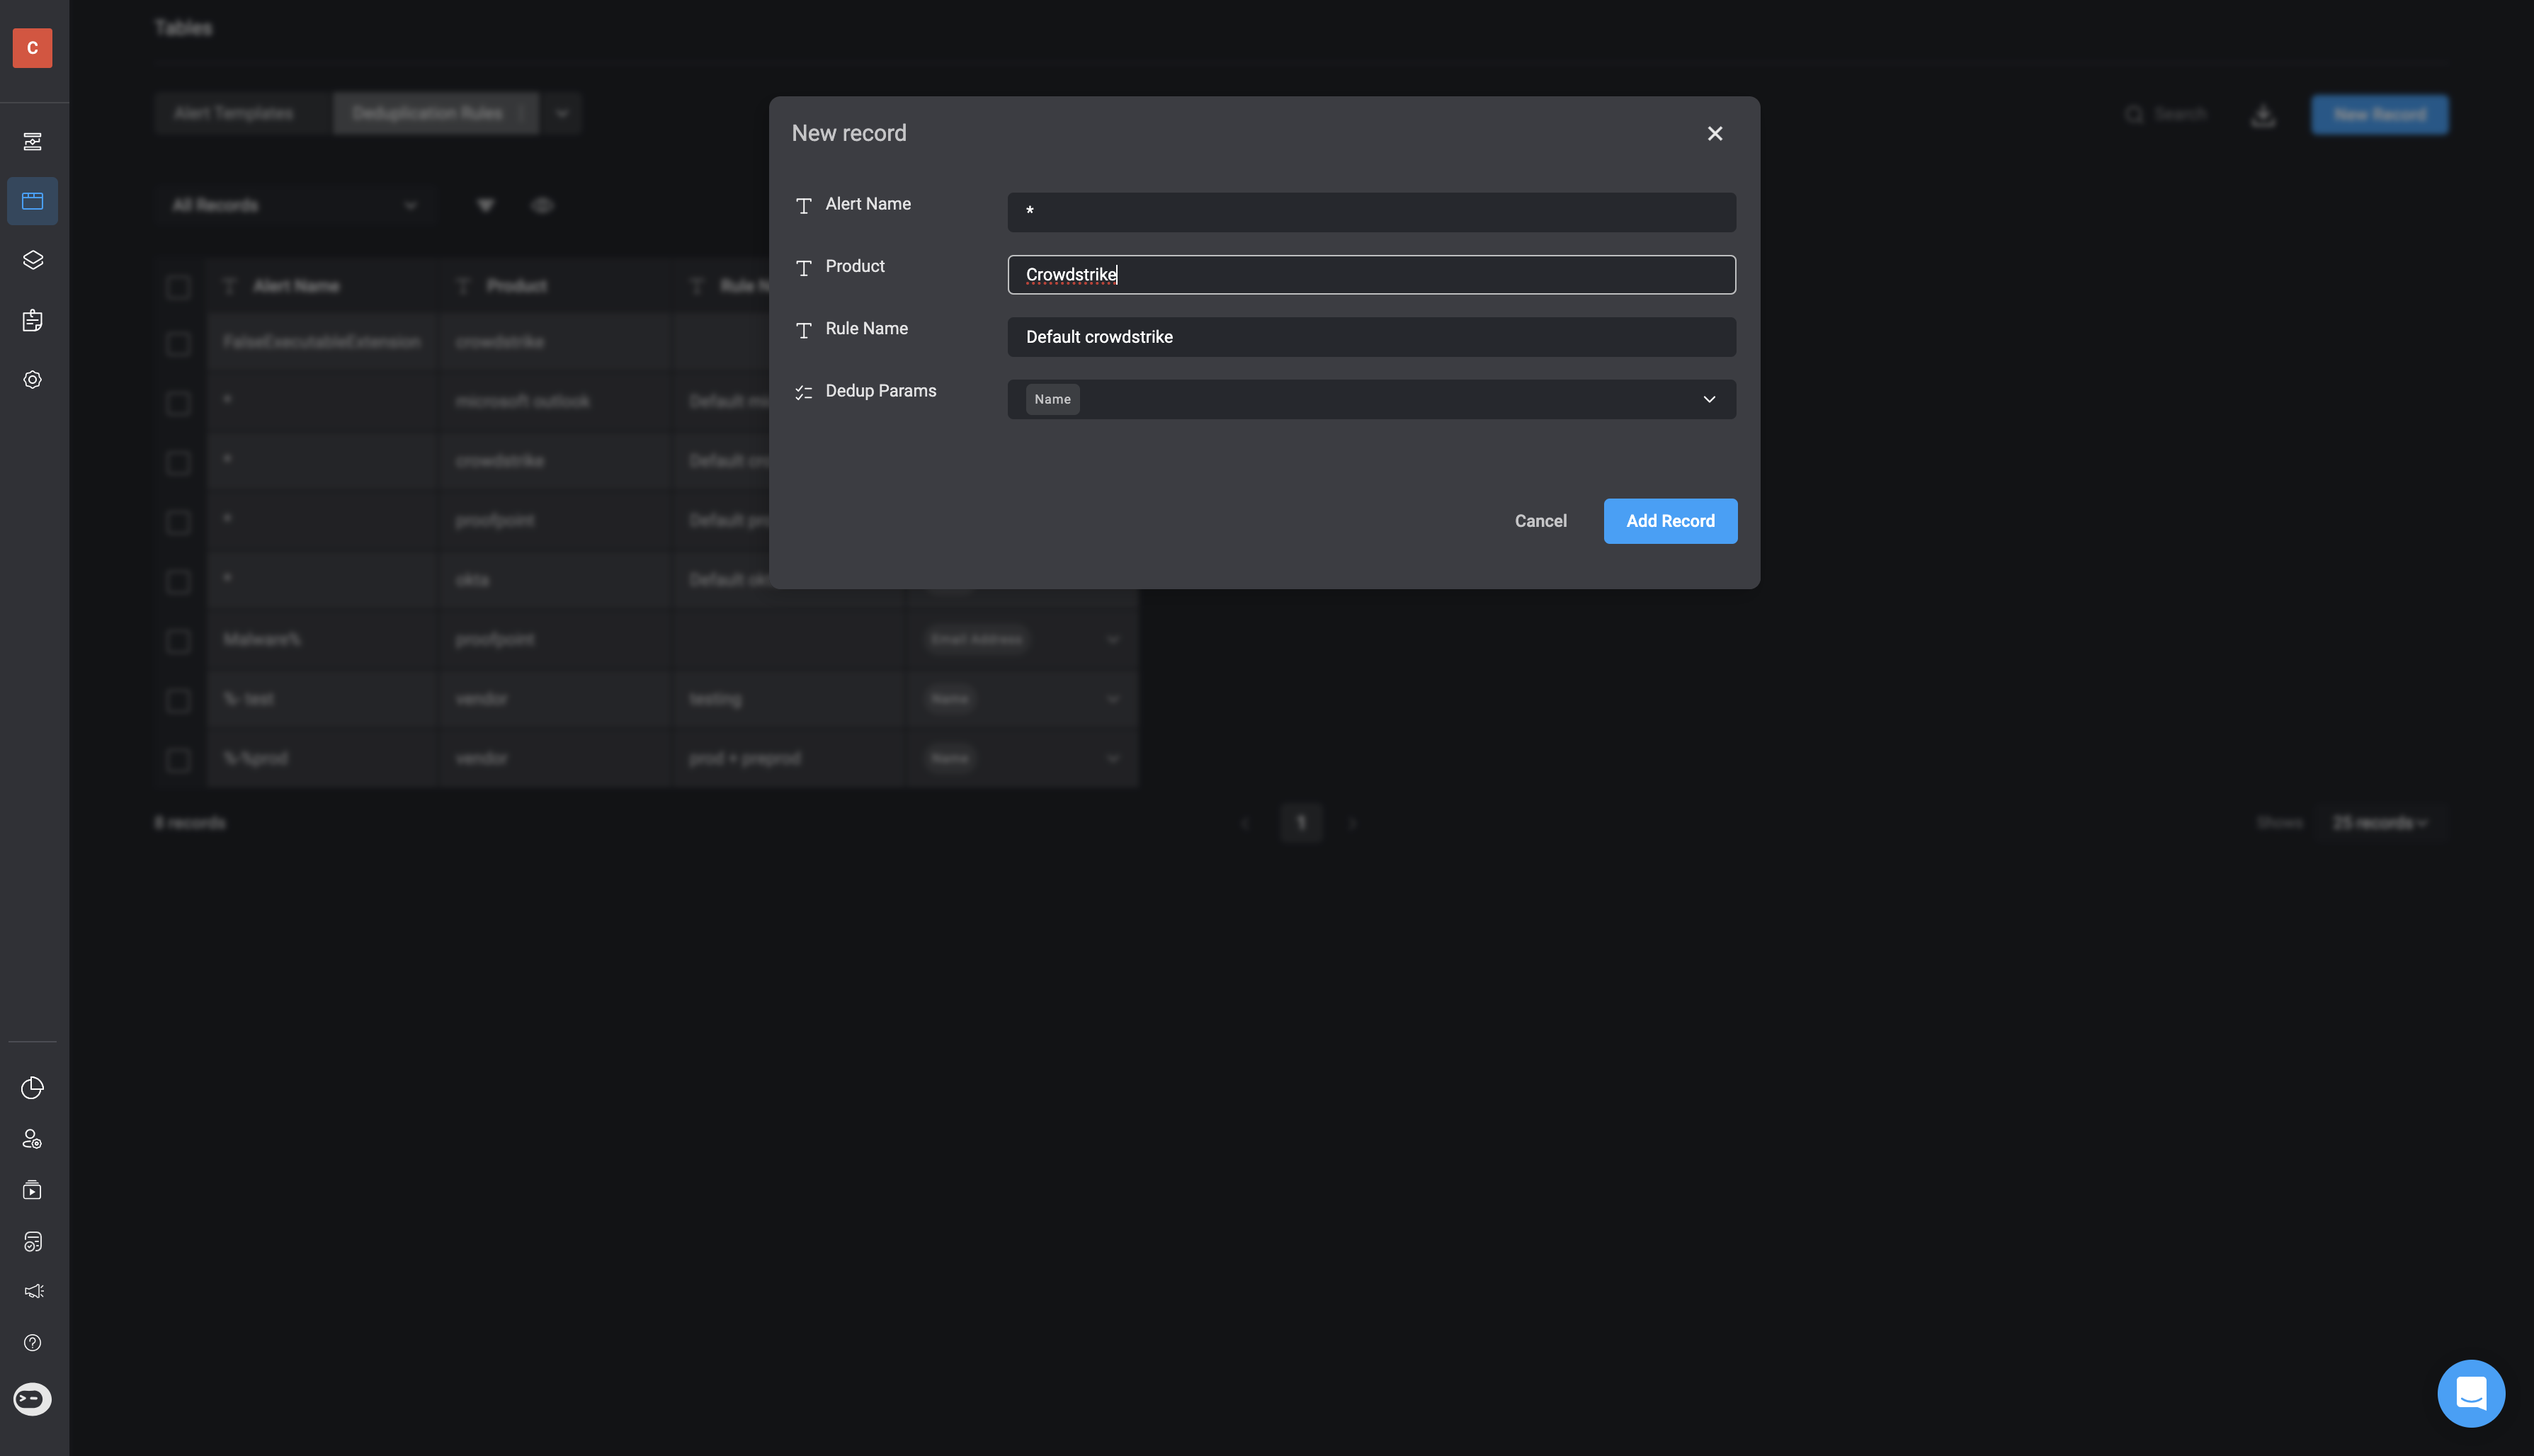Open the database sync sidebar icon

point(32,1241)
